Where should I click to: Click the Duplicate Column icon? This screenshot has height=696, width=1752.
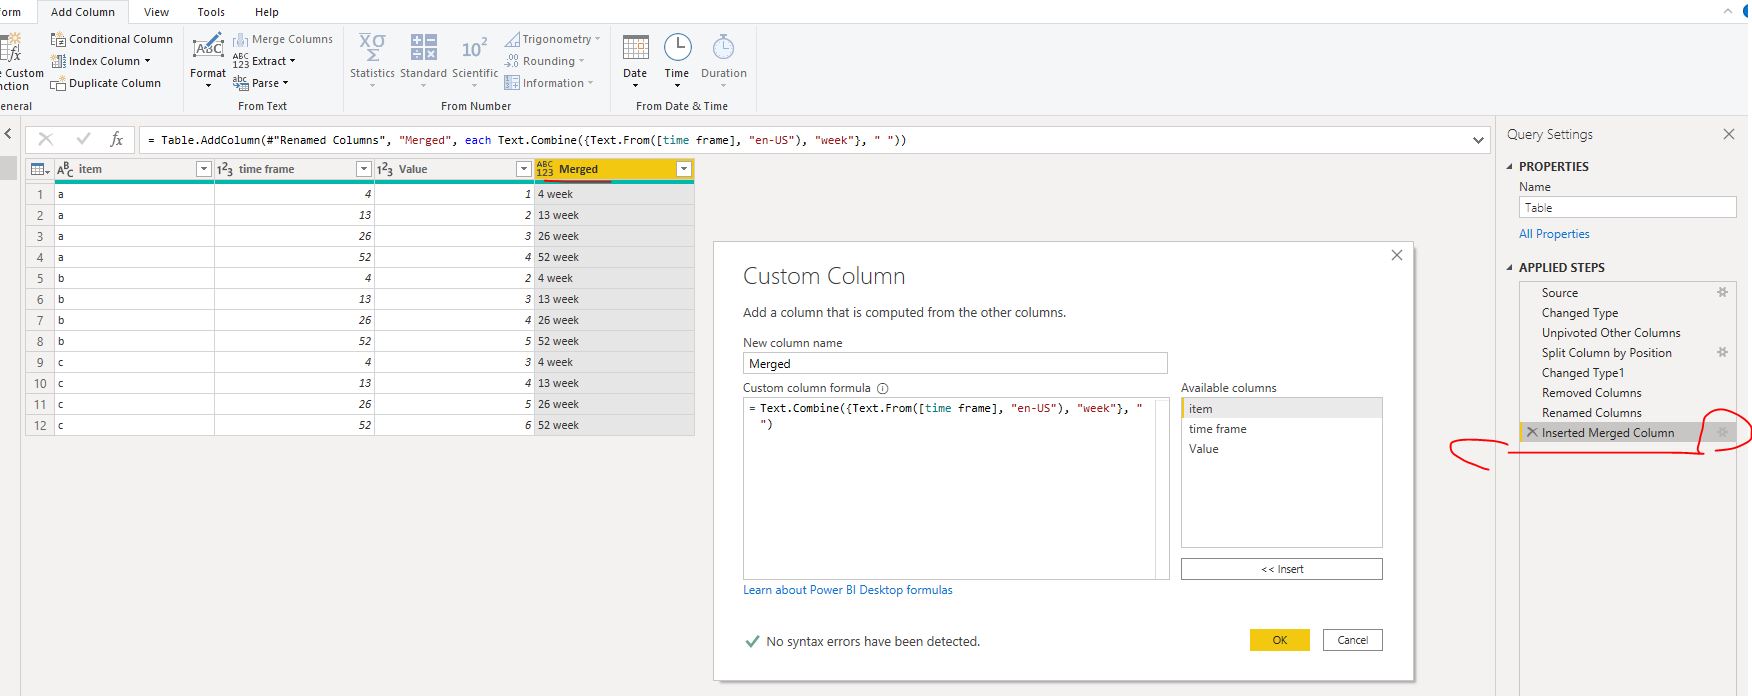click(x=58, y=83)
